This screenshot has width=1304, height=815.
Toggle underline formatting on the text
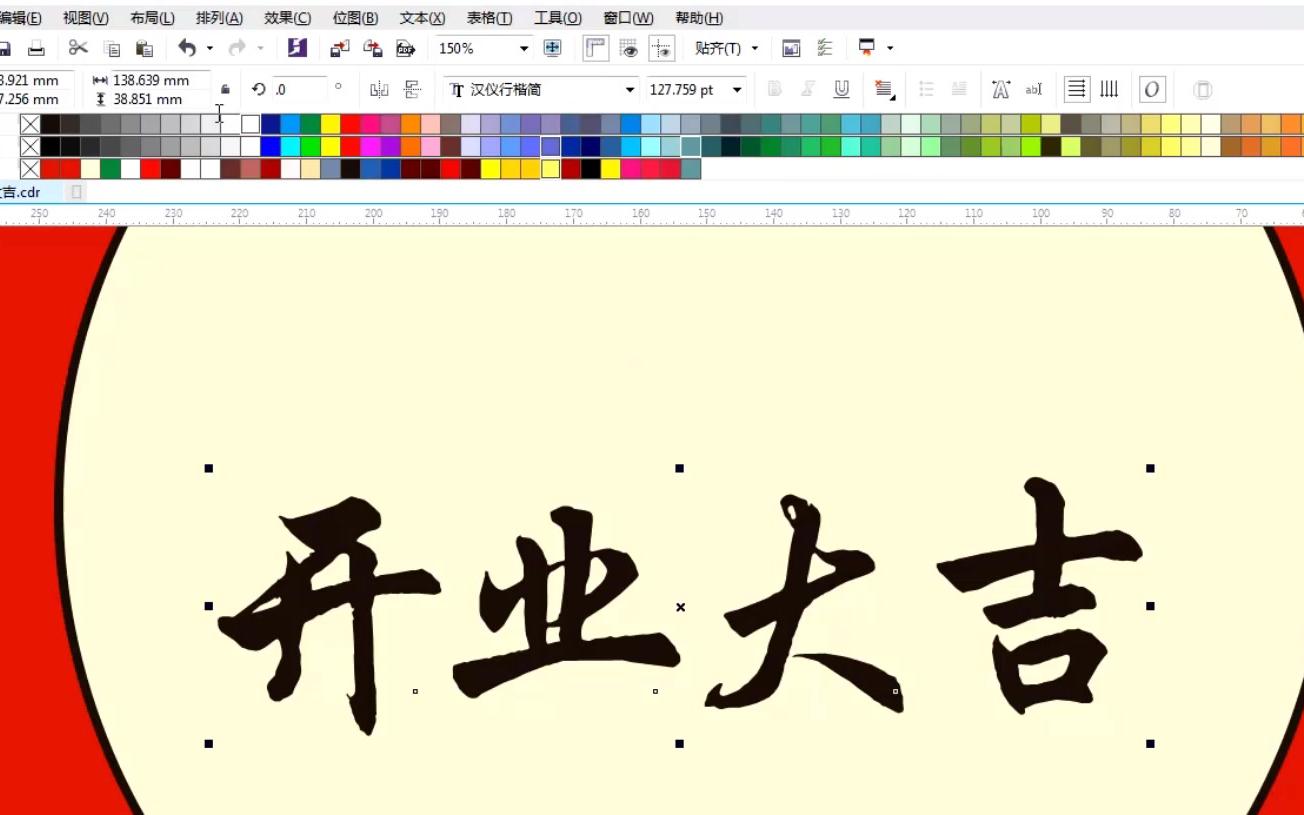(x=841, y=89)
